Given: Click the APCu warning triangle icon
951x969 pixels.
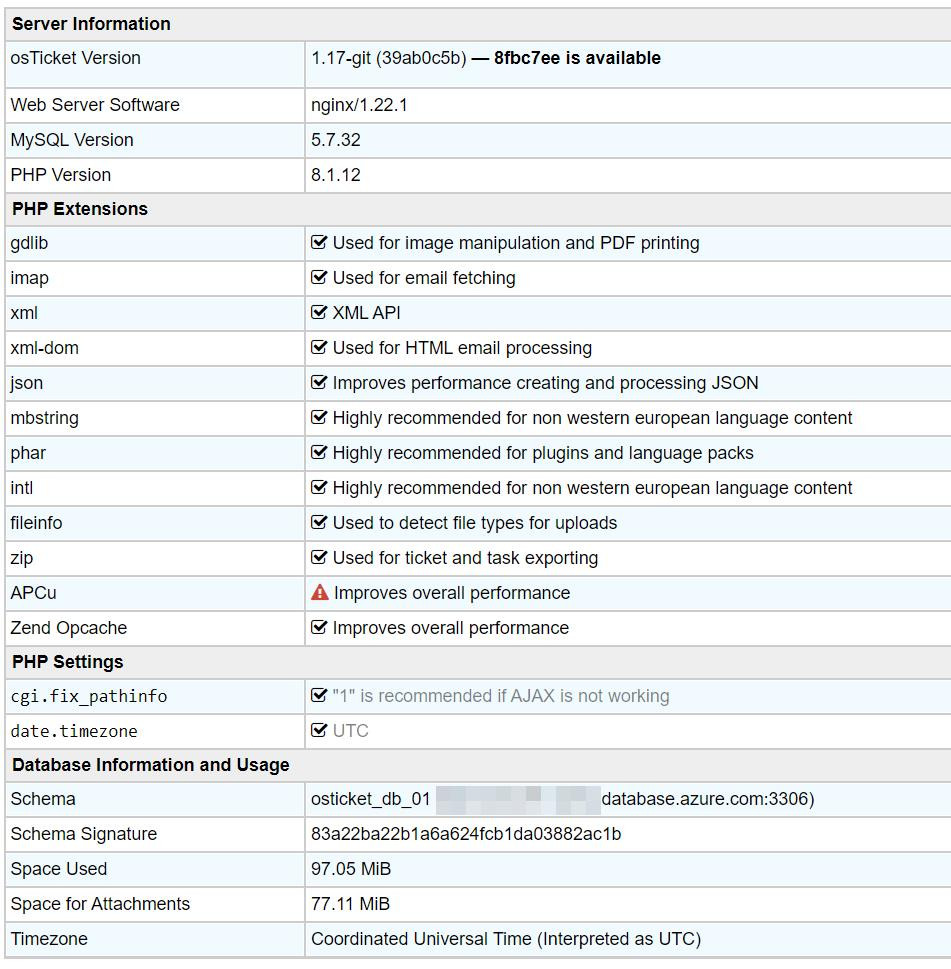Looking at the screenshot, I should 320,593.
